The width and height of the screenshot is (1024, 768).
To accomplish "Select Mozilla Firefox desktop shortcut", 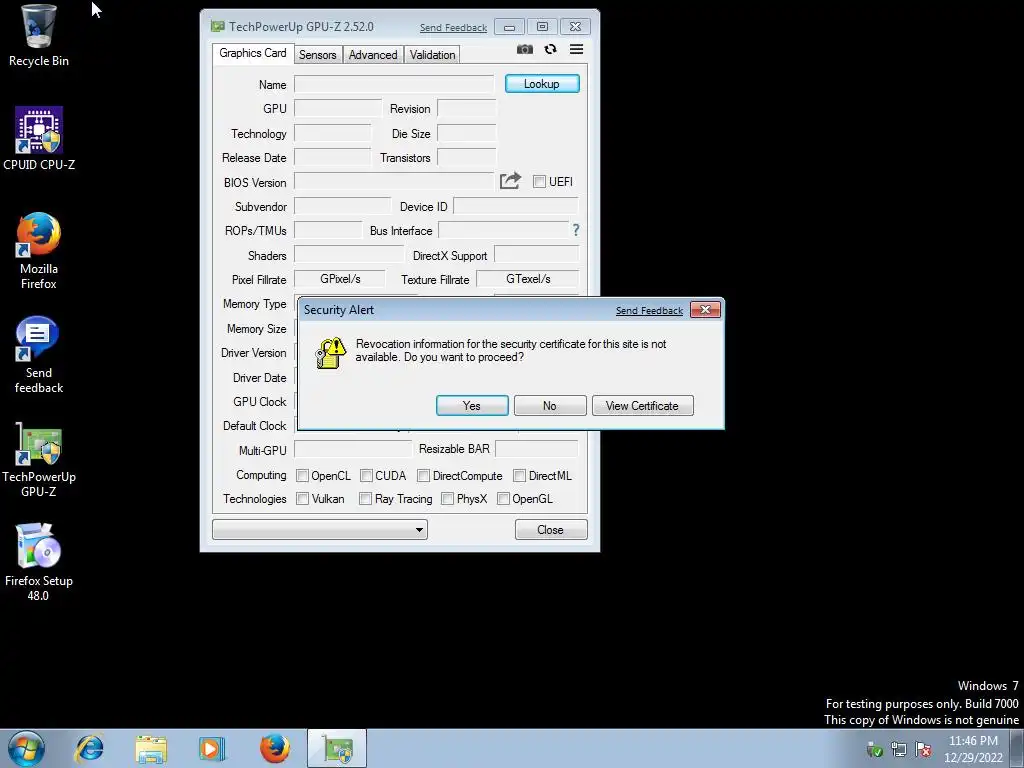I will pos(39,251).
